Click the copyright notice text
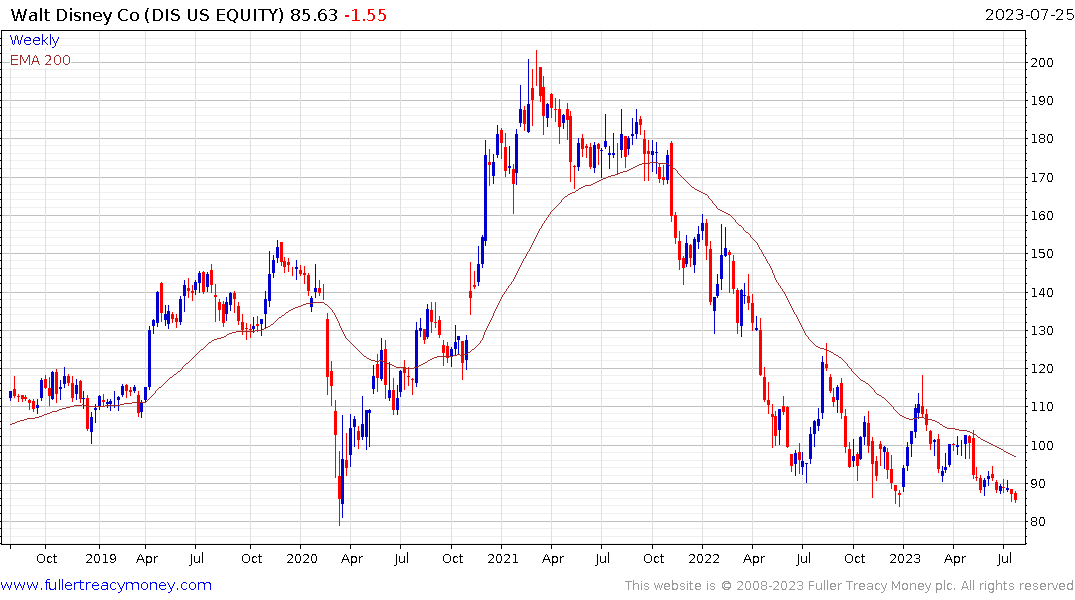This screenshot has height=600, width=1075. tap(849, 586)
